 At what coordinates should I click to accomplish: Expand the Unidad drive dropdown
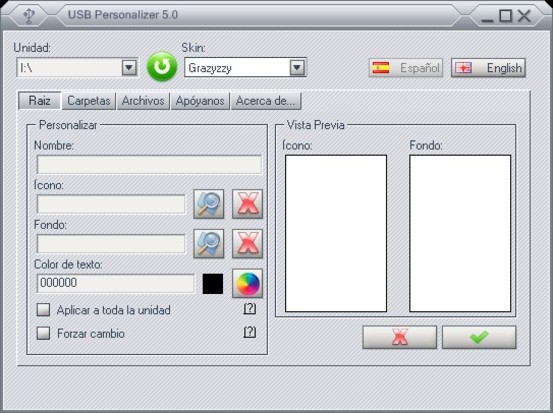[x=129, y=67]
